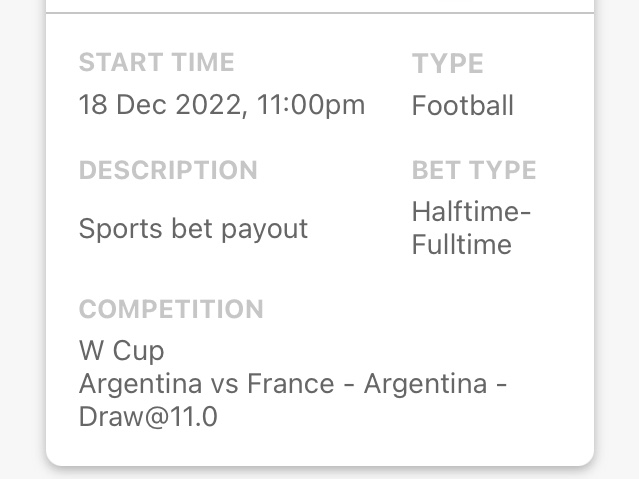
Task: Click the START TIME heading
Action: 157,62
